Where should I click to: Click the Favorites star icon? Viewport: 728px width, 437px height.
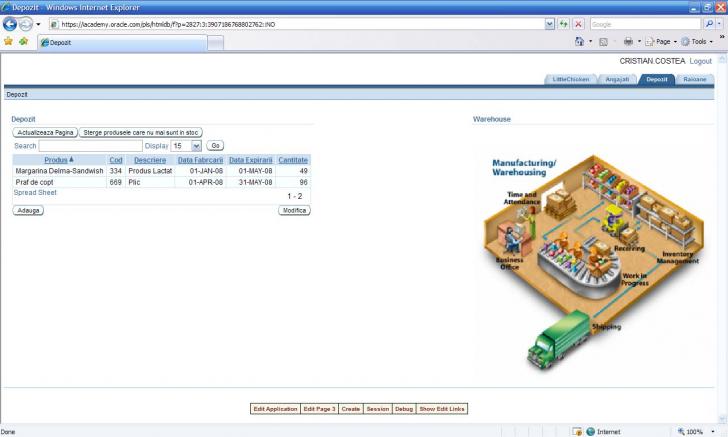[x=9, y=42]
